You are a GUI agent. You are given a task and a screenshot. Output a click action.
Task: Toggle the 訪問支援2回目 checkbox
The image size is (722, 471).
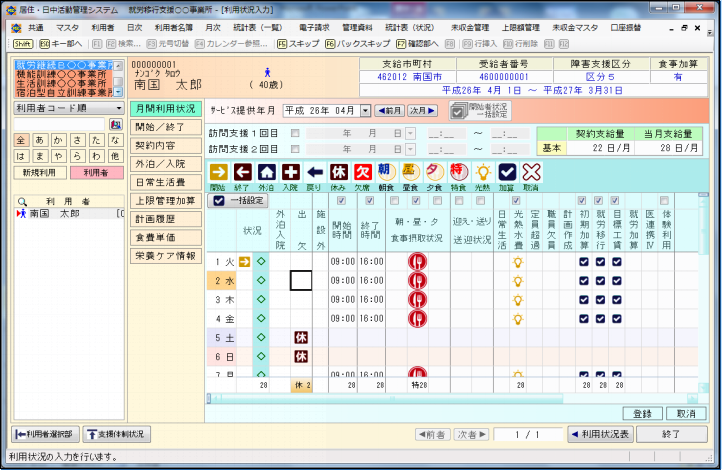pos(295,148)
